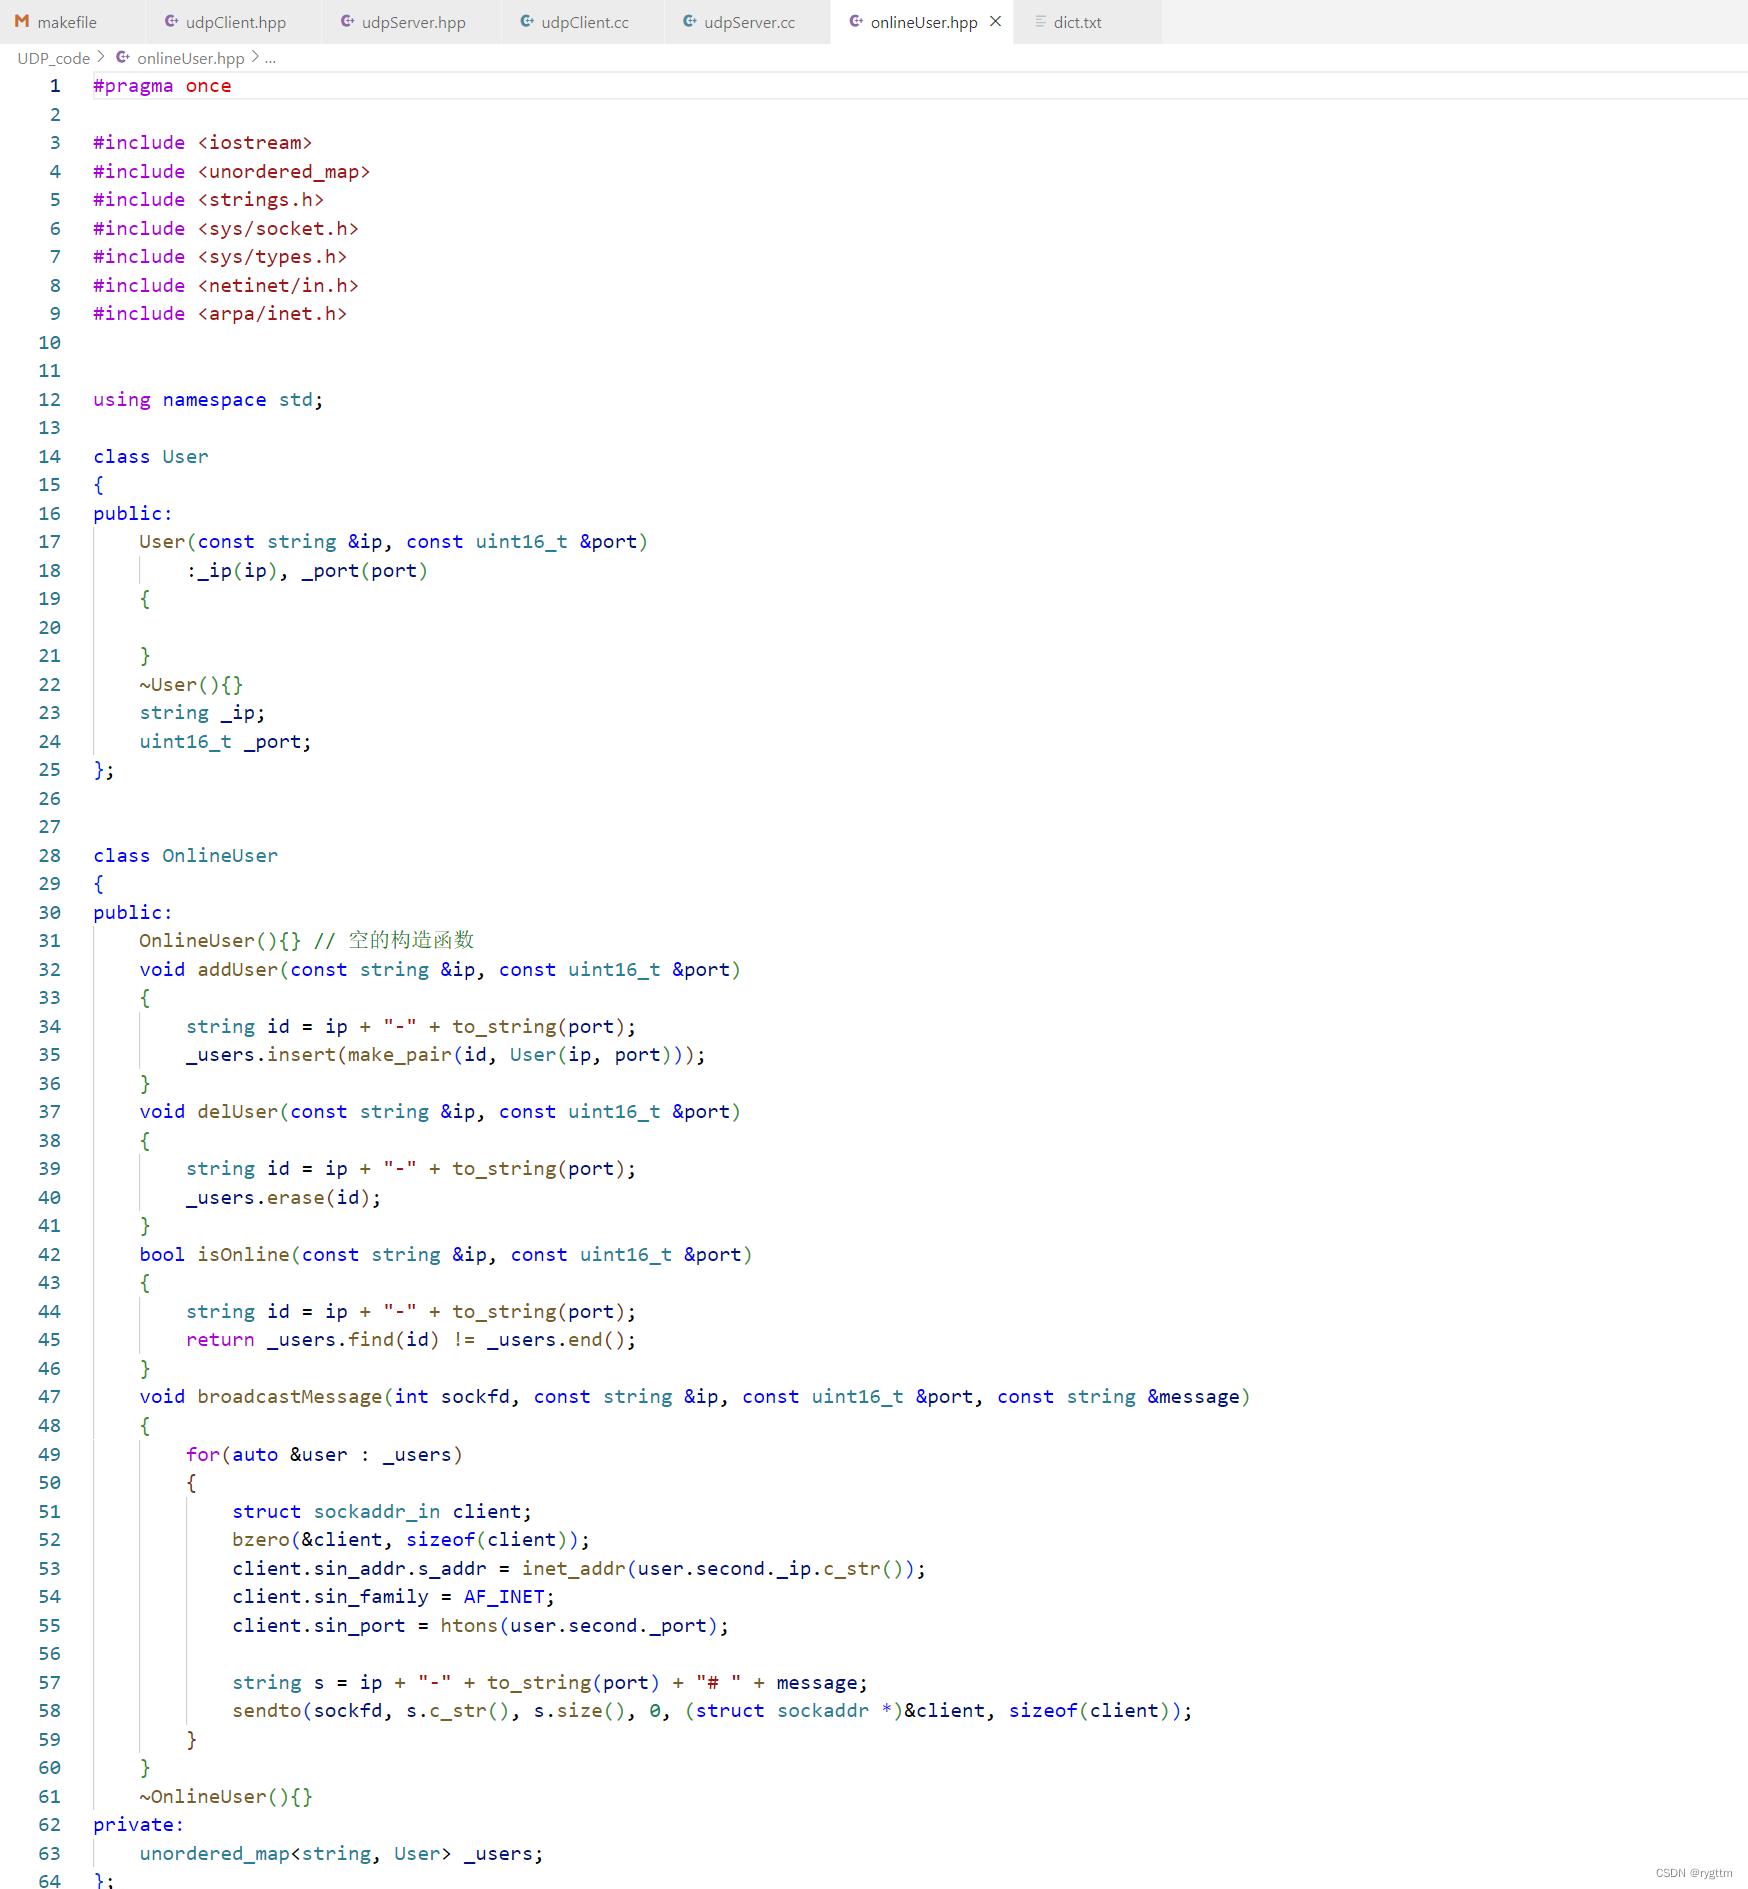Click the C++ icon on udpServer.cc tab
Image resolution: width=1748 pixels, height=1889 pixels.
coord(689,21)
